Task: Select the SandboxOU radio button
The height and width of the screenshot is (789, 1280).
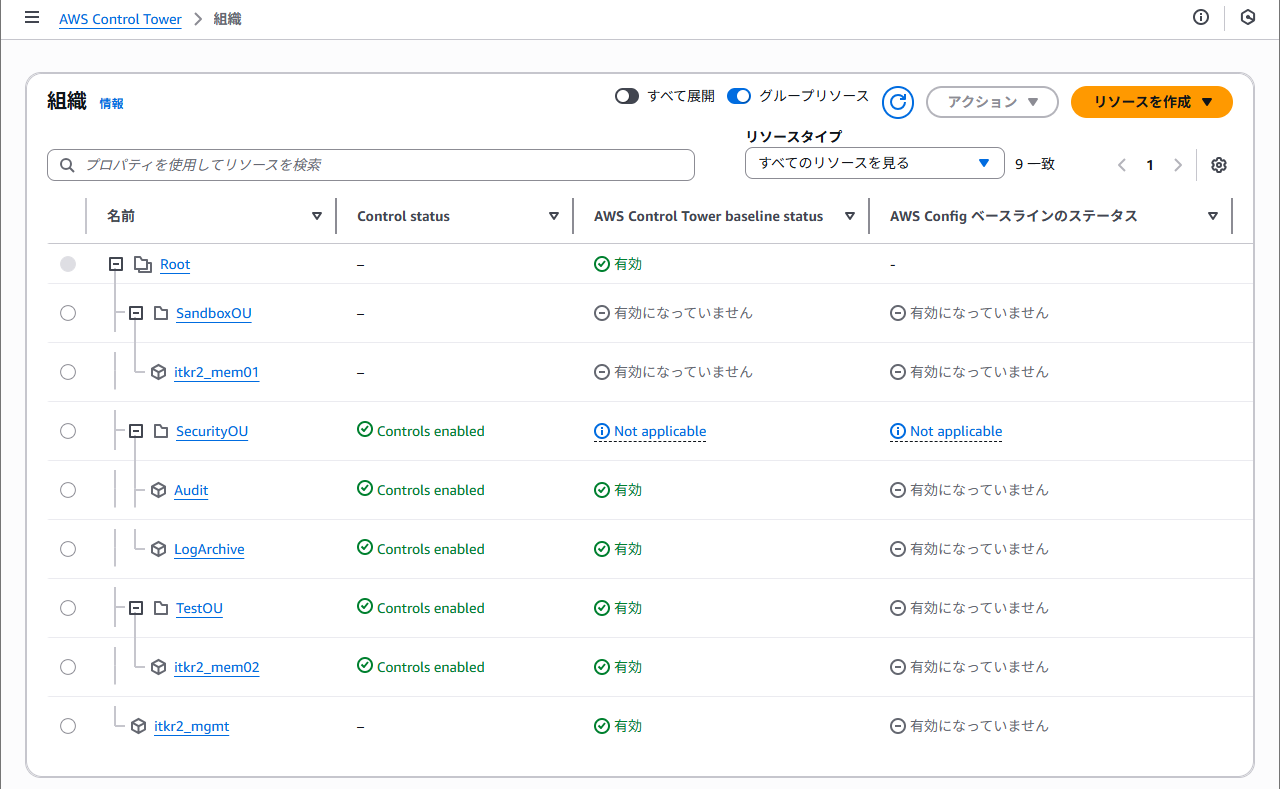Action: 68,313
